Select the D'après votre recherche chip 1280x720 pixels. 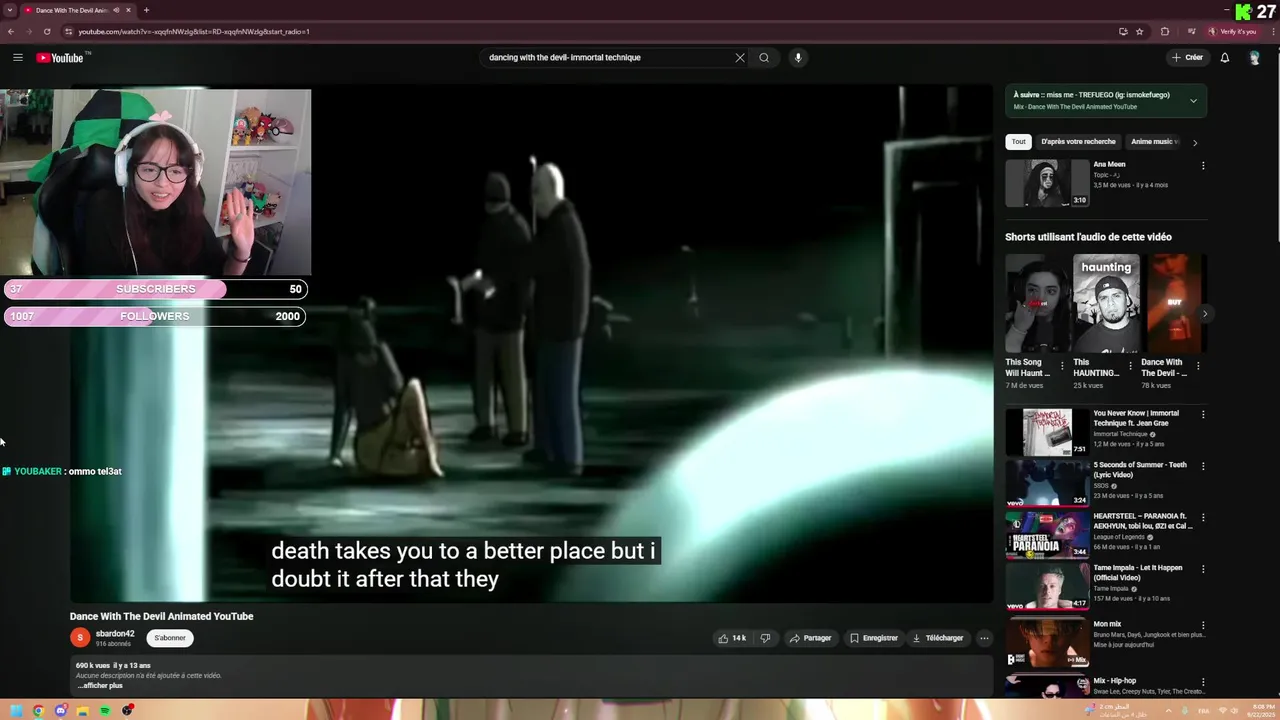pyautogui.click(x=1078, y=142)
